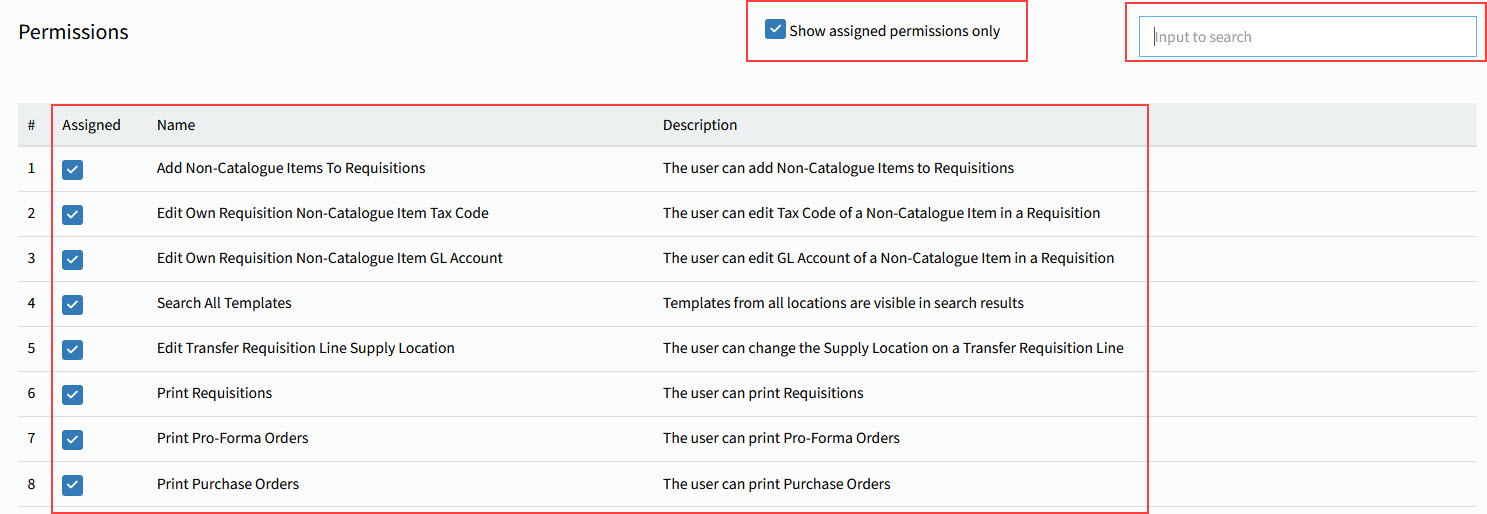Unassign the Search All Templates permission checkbox
This screenshot has width=1487, height=514.
click(72, 305)
